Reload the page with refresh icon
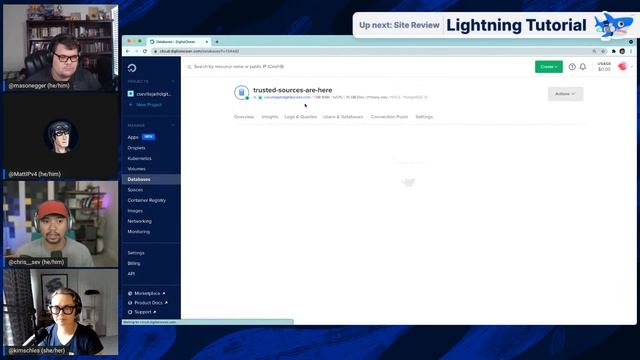Image resolution: width=640 pixels, height=360 pixels. (145, 51)
